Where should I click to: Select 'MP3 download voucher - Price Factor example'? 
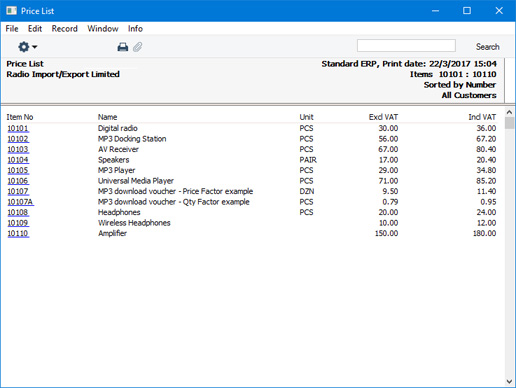(175, 191)
